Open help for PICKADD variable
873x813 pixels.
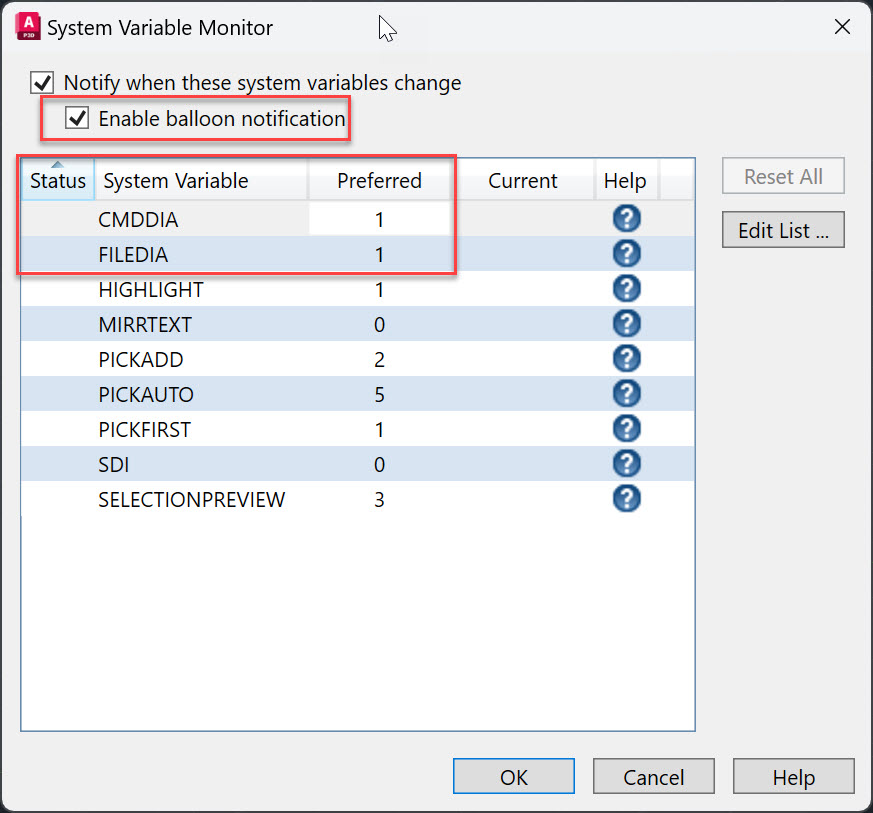coord(627,358)
